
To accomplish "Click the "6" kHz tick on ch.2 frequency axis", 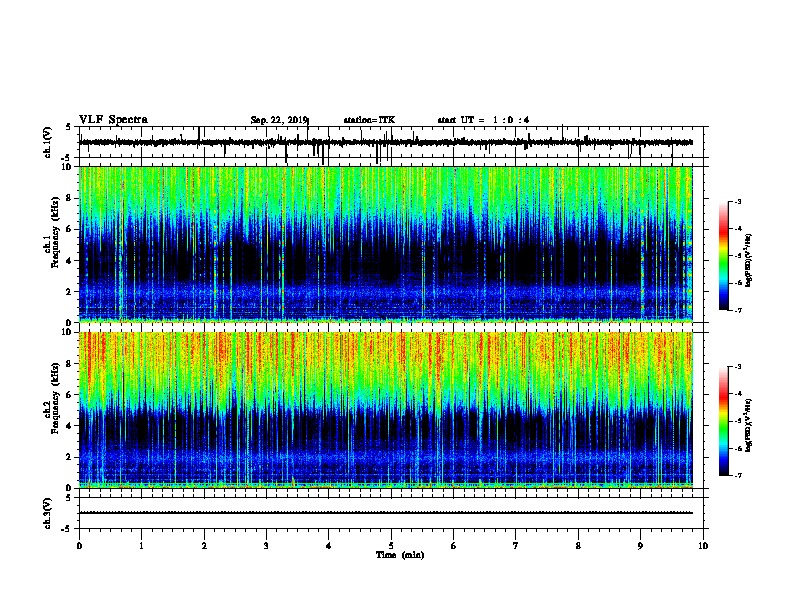I will 69,394.
